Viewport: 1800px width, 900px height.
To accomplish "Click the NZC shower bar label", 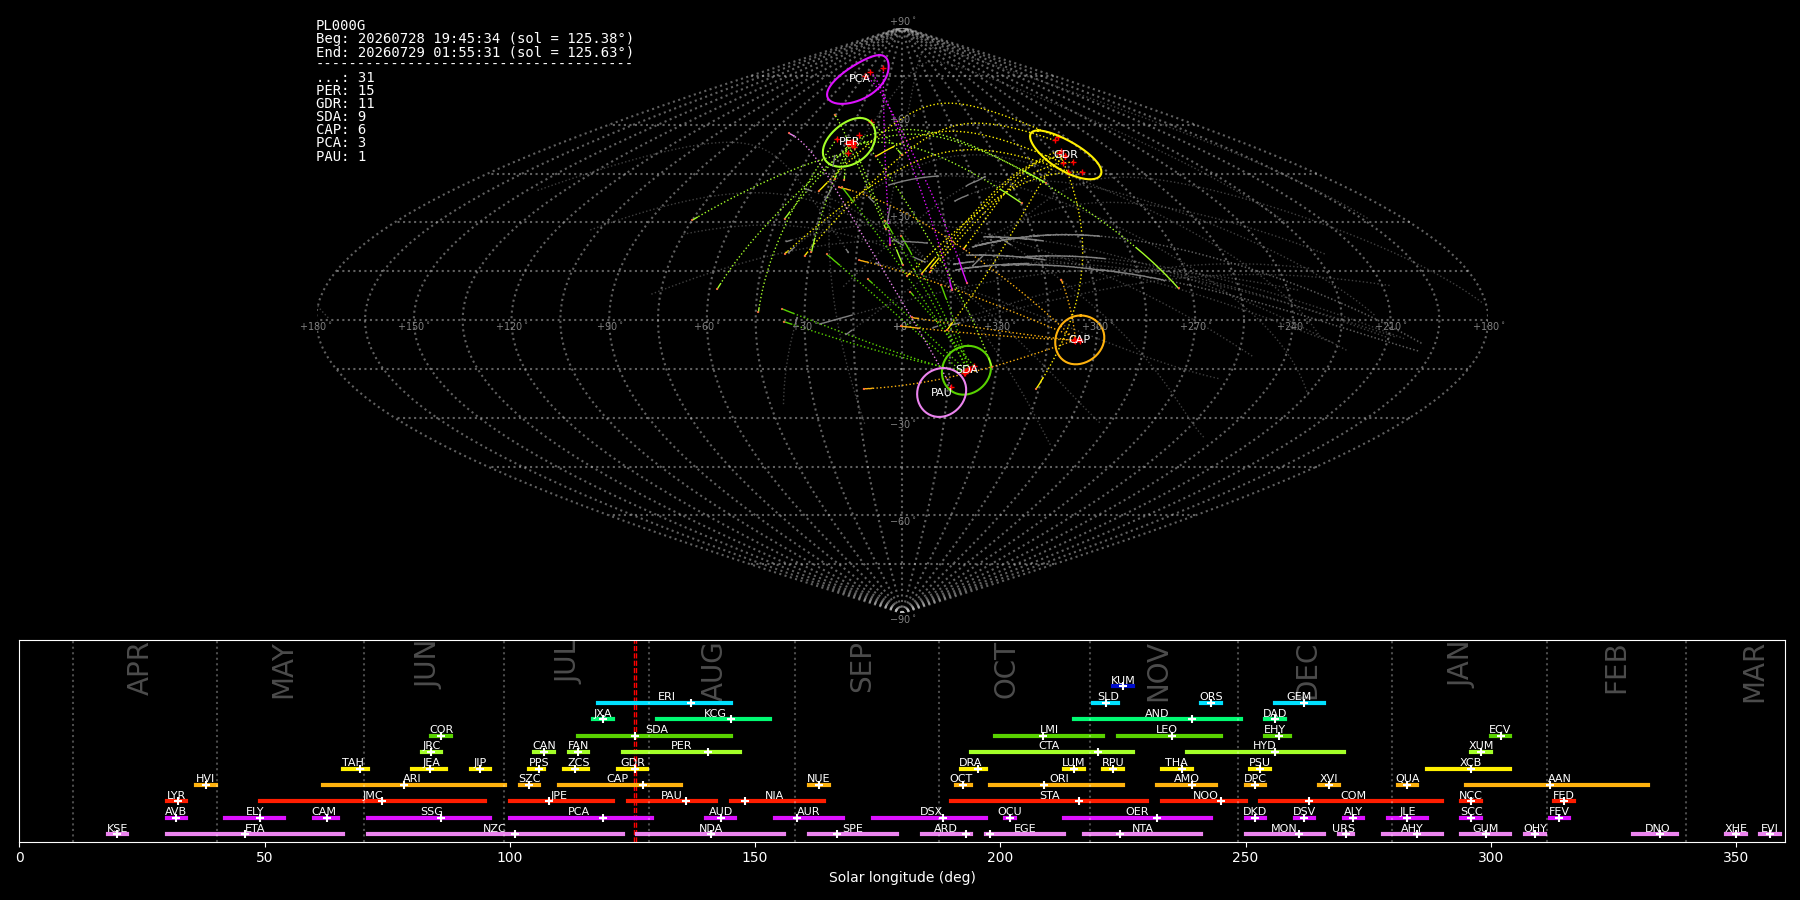I will coord(494,829).
